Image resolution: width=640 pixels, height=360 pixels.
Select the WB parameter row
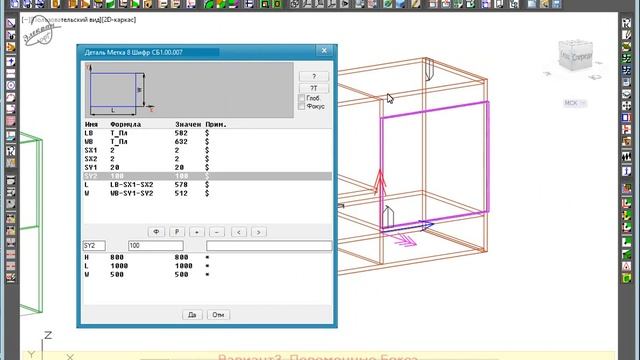pos(207,142)
